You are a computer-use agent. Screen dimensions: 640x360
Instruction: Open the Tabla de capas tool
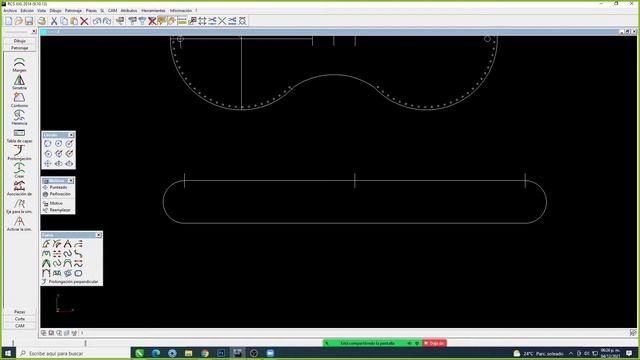coord(19,135)
